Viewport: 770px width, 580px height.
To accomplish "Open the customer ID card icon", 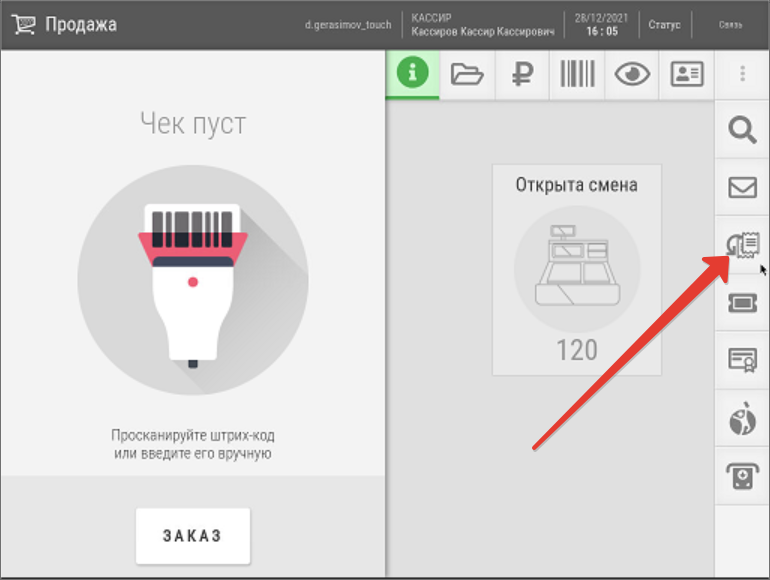I will [687, 74].
